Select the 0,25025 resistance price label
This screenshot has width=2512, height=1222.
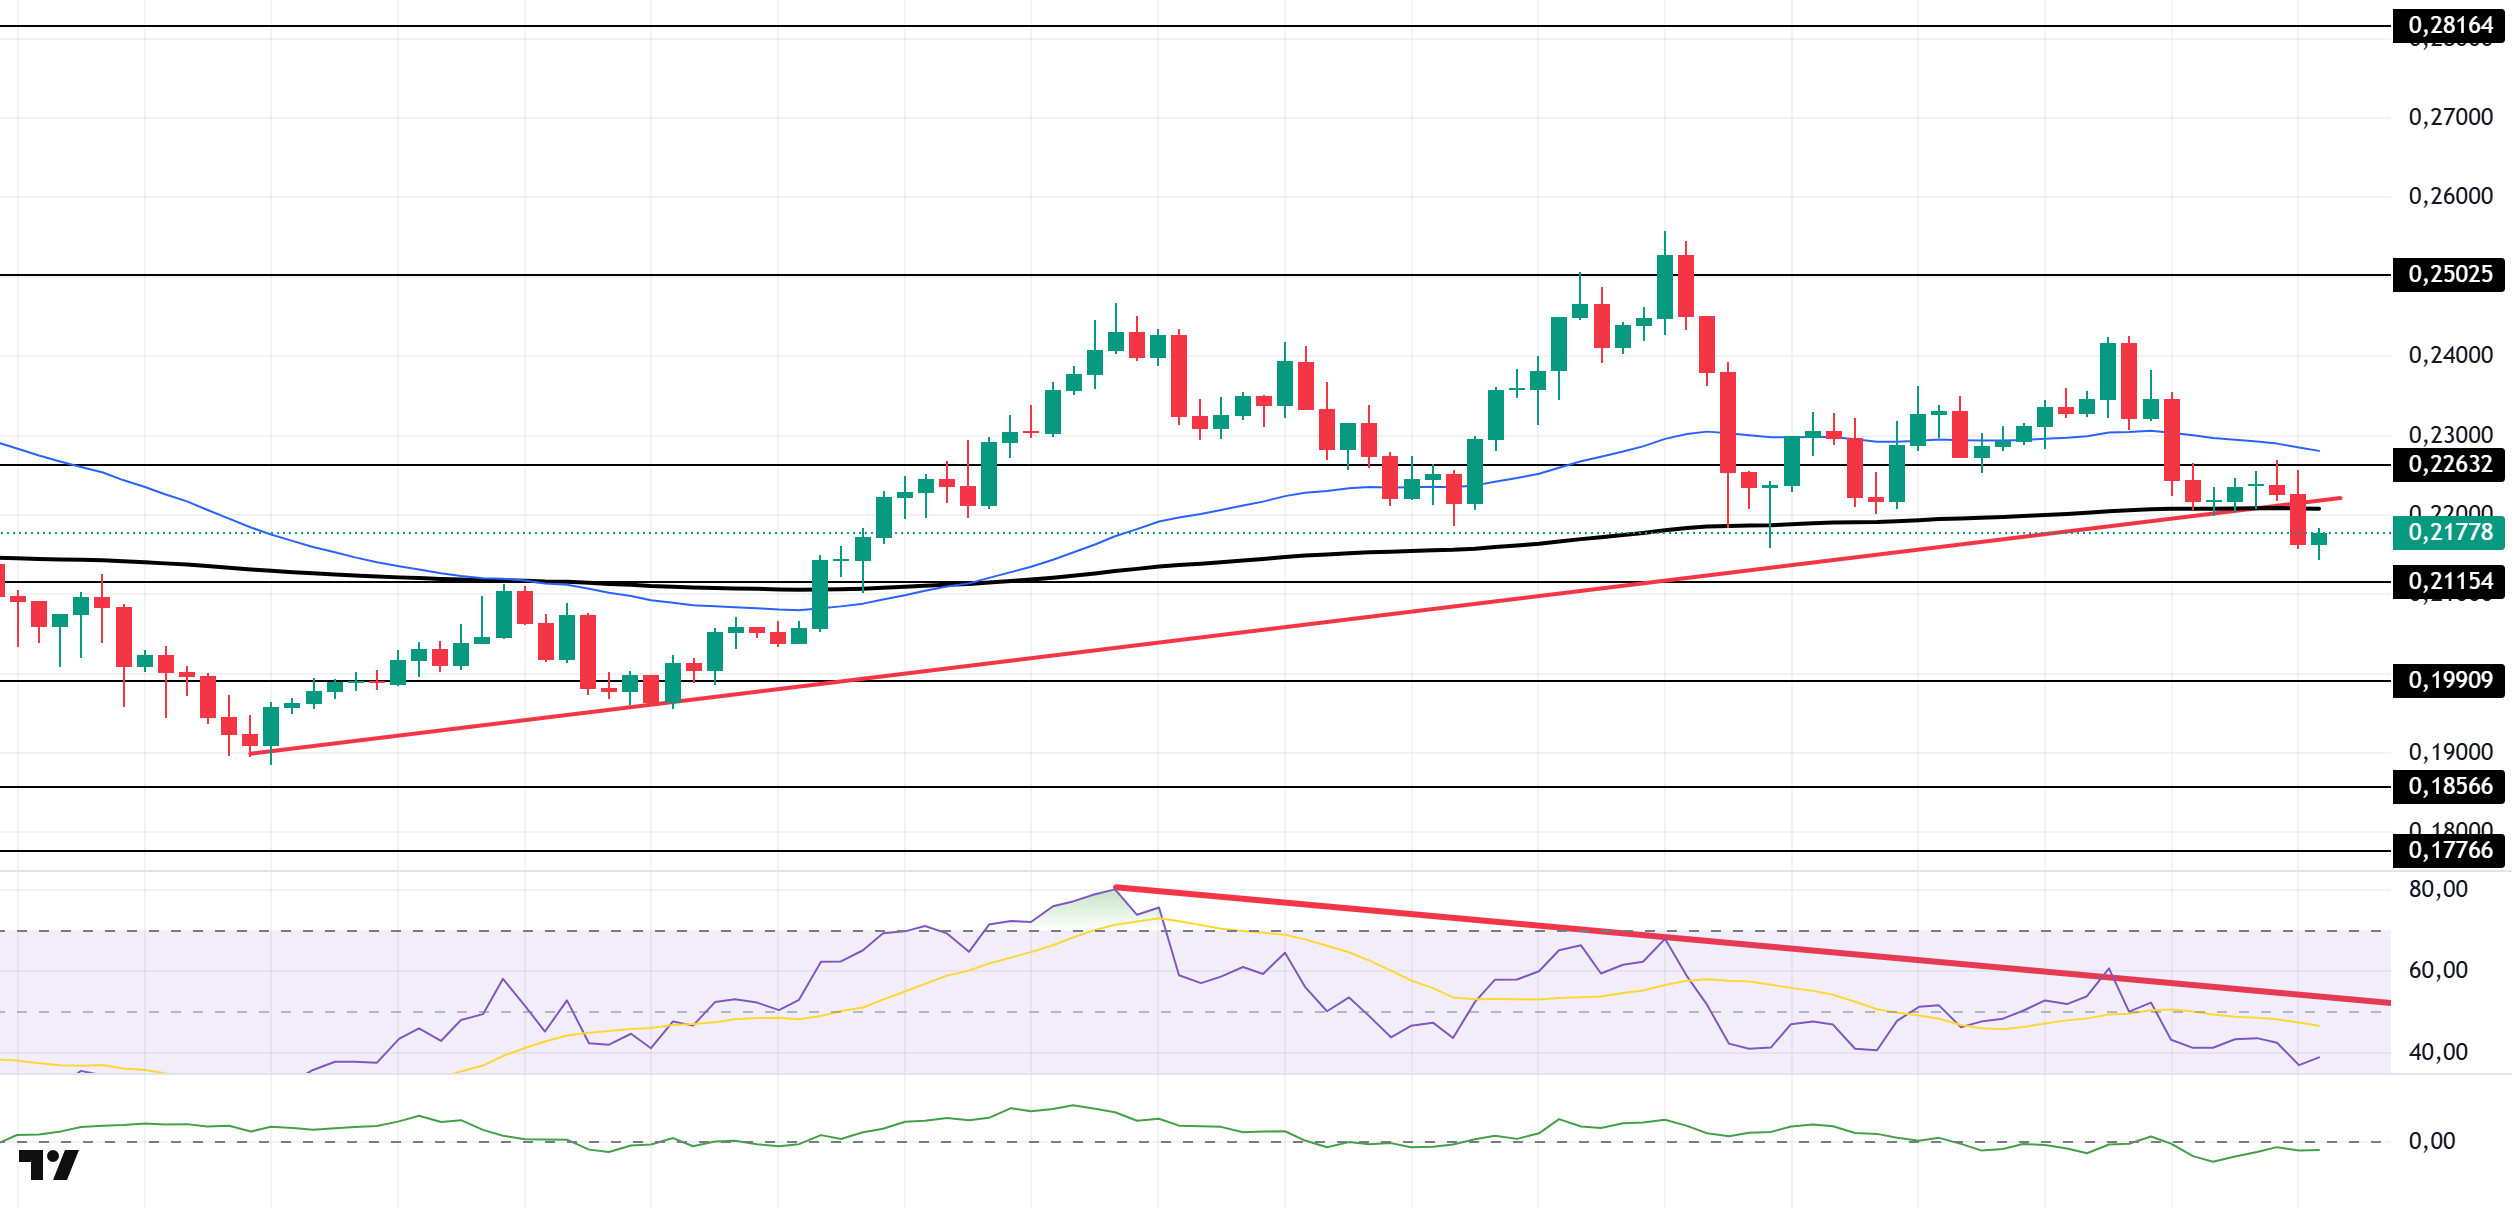(x=2448, y=274)
